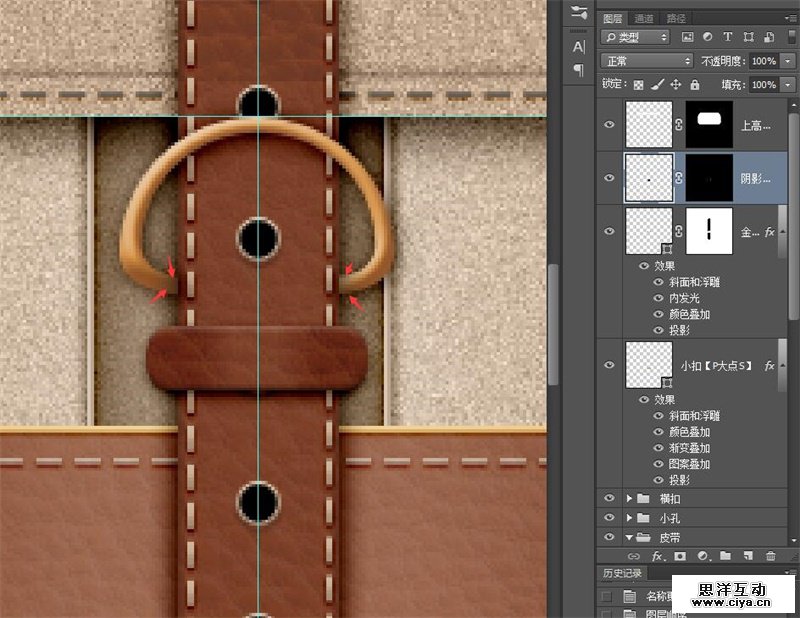Image resolution: width=800 pixels, height=618 pixels.
Task: Open the 不透明度 opacity slider arrow
Action: coord(788,62)
